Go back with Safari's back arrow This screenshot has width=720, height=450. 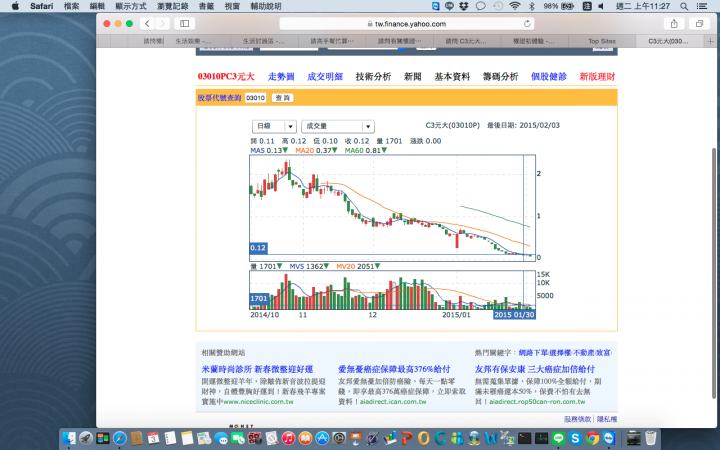(x=147, y=23)
